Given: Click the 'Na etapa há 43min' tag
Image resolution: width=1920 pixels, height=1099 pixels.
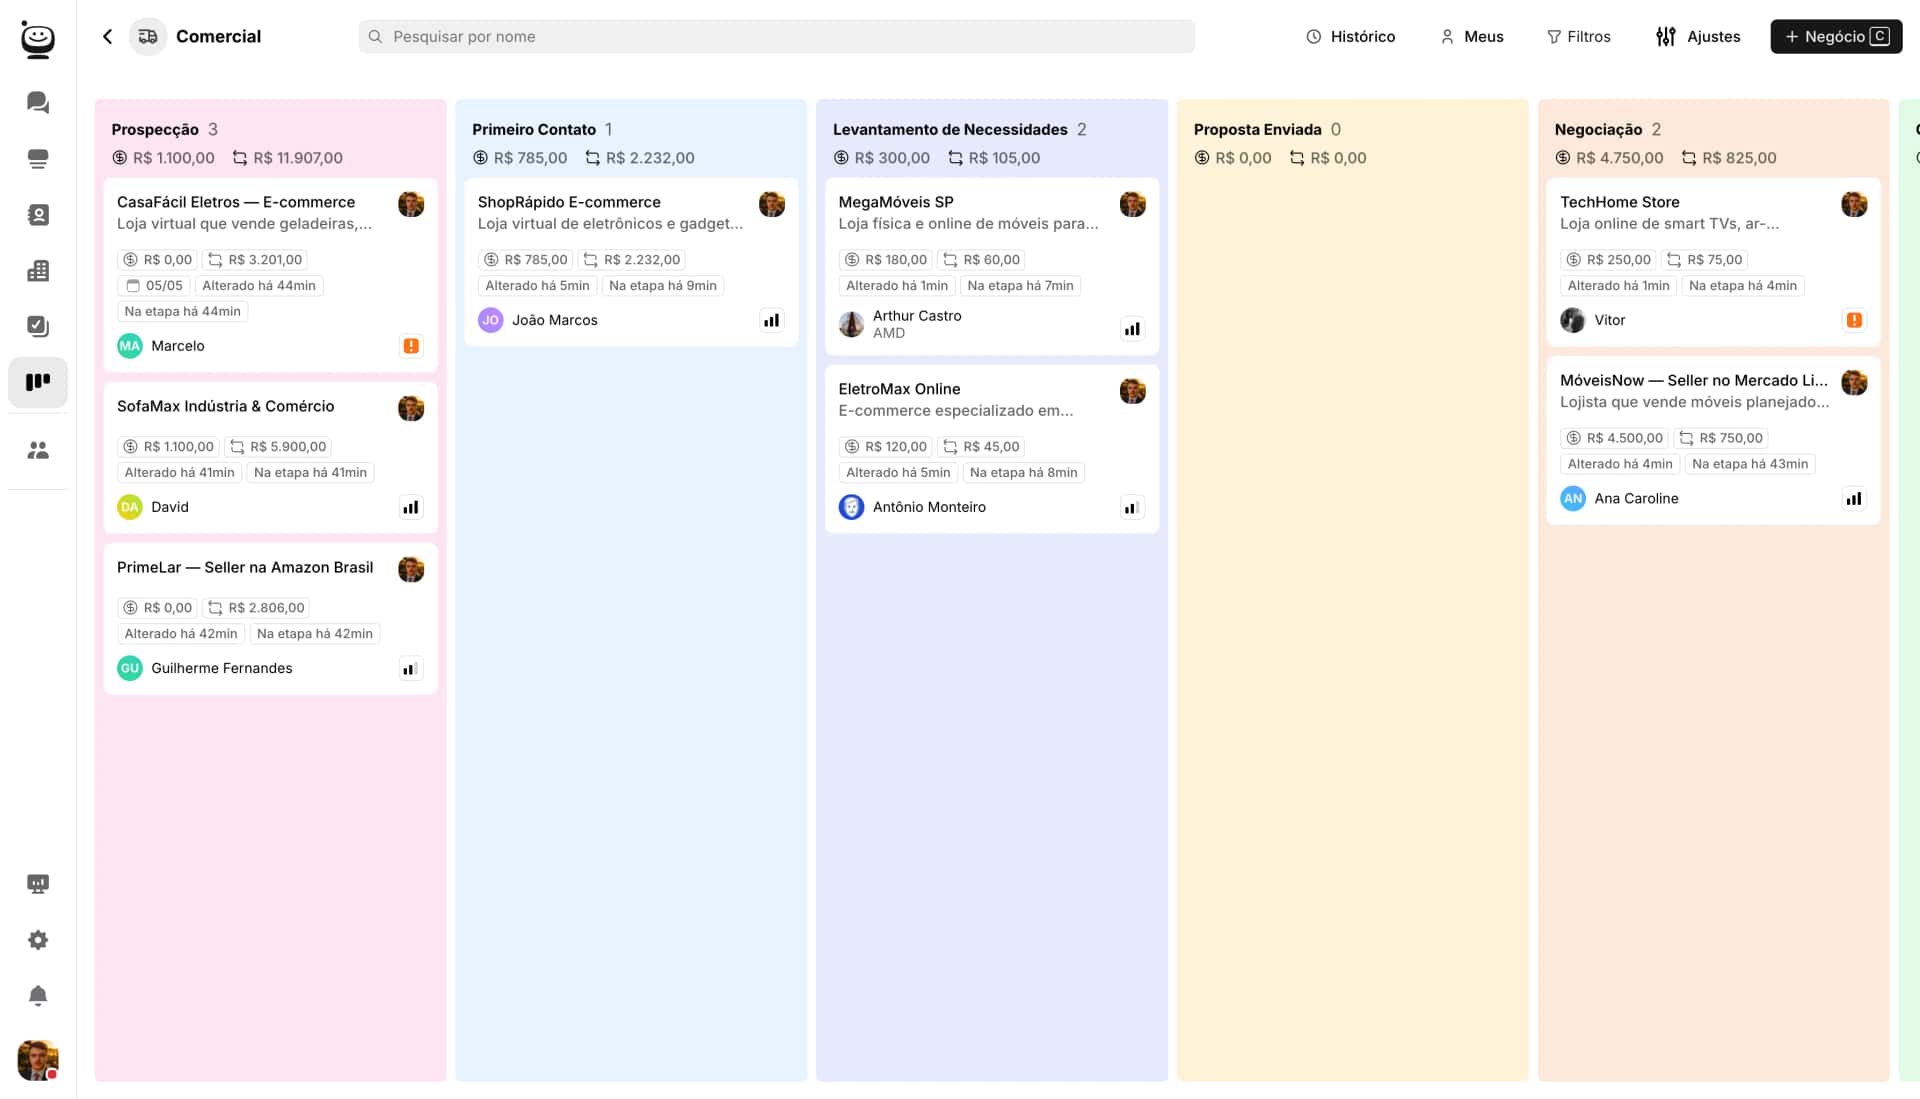Looking at the screenshot, I should (1750, 464).
